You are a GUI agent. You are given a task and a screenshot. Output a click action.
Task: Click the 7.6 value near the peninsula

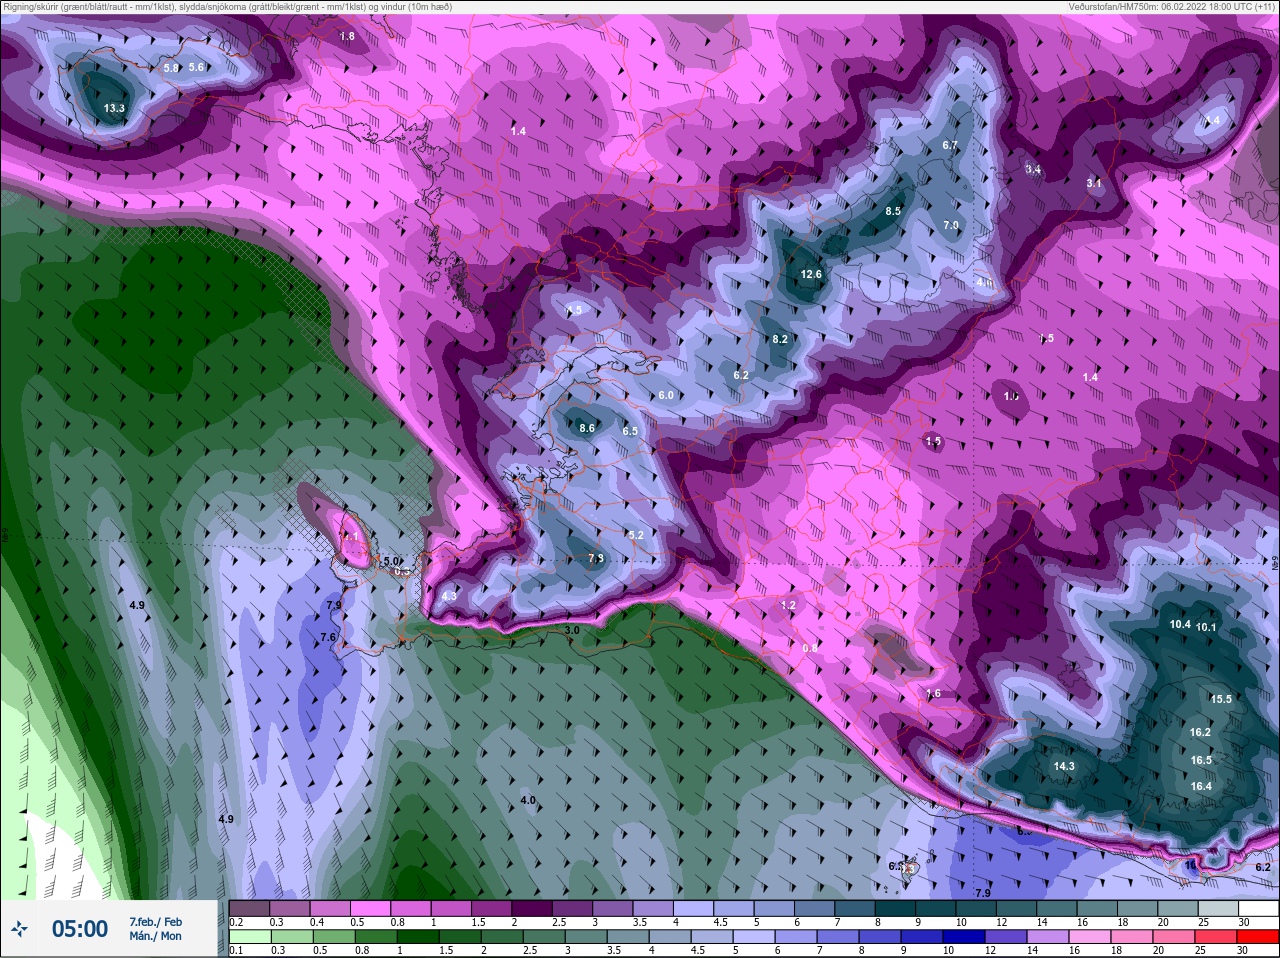point(328,637)
